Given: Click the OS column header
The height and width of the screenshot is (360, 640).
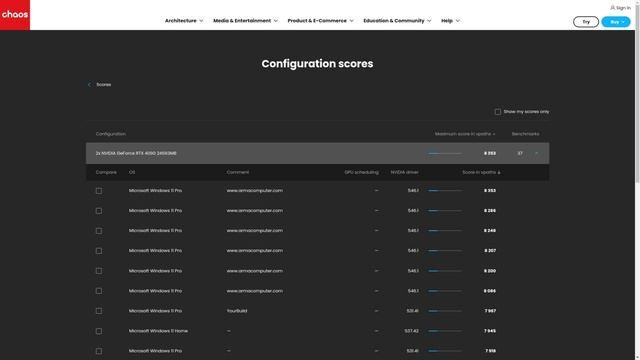Looking at the screenshot, I should pyautogui.click(x=132, y=172).
